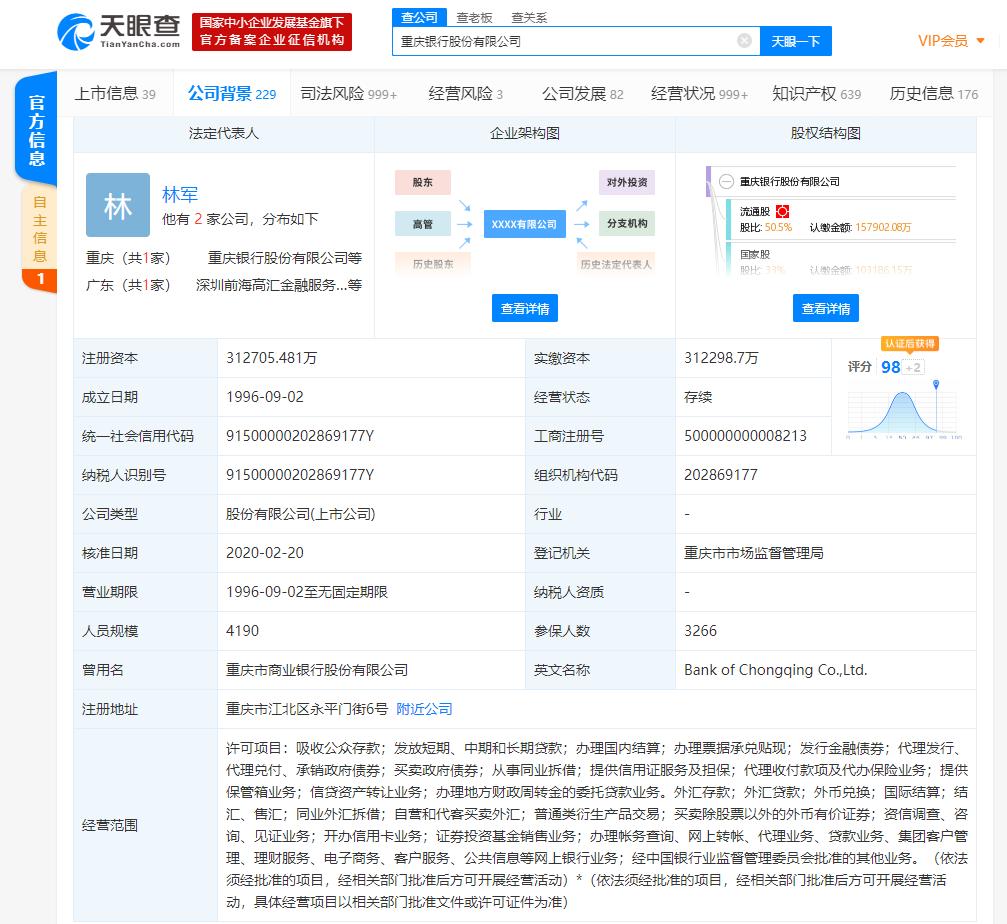This screenshot has width=1007, height=924.
Task: Expand the 公司背景 229 section tab
Action: point(231,94)
